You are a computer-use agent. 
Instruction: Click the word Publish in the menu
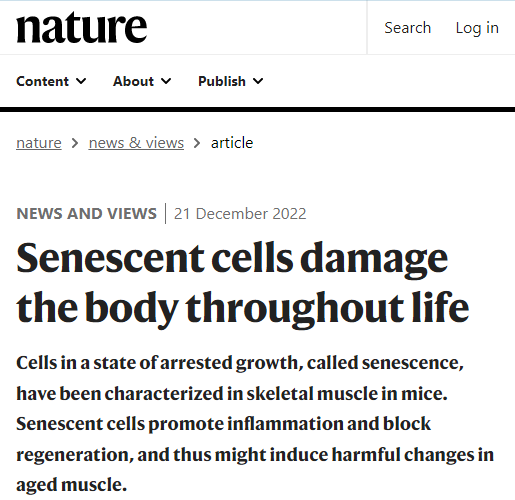point(222,81)
